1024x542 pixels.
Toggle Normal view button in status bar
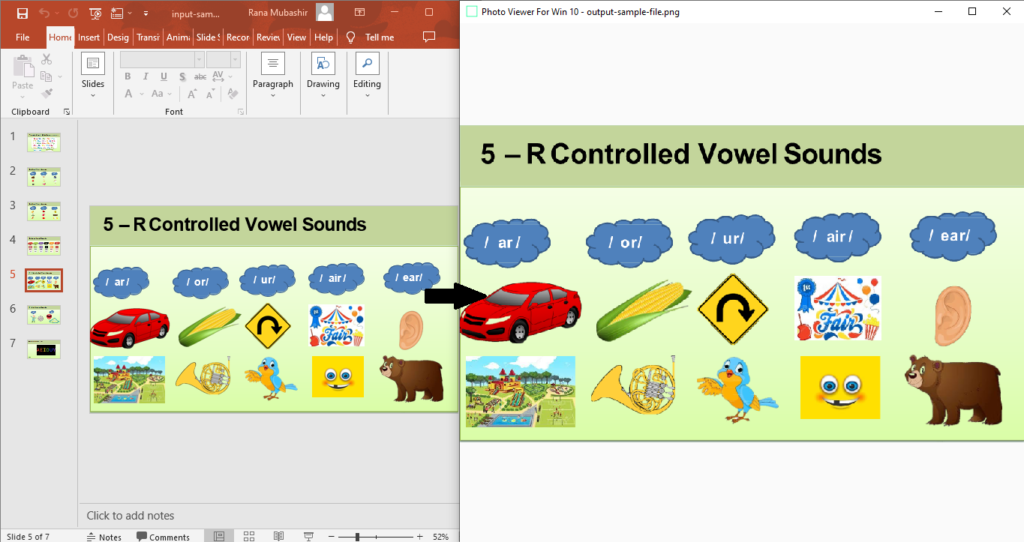click(218, 536)
